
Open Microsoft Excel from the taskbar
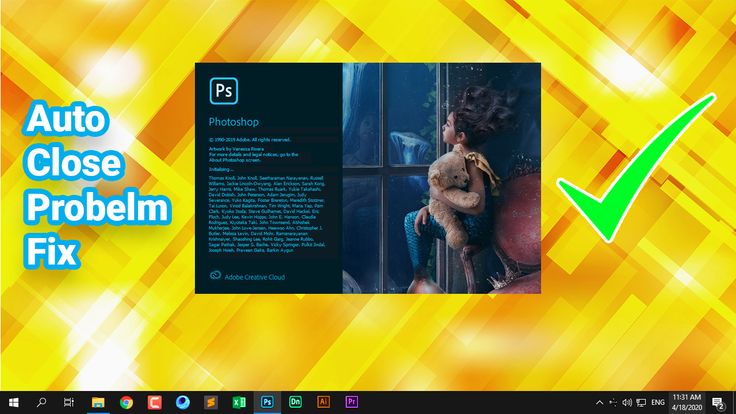pyautogui.click(x=239, y=402)
